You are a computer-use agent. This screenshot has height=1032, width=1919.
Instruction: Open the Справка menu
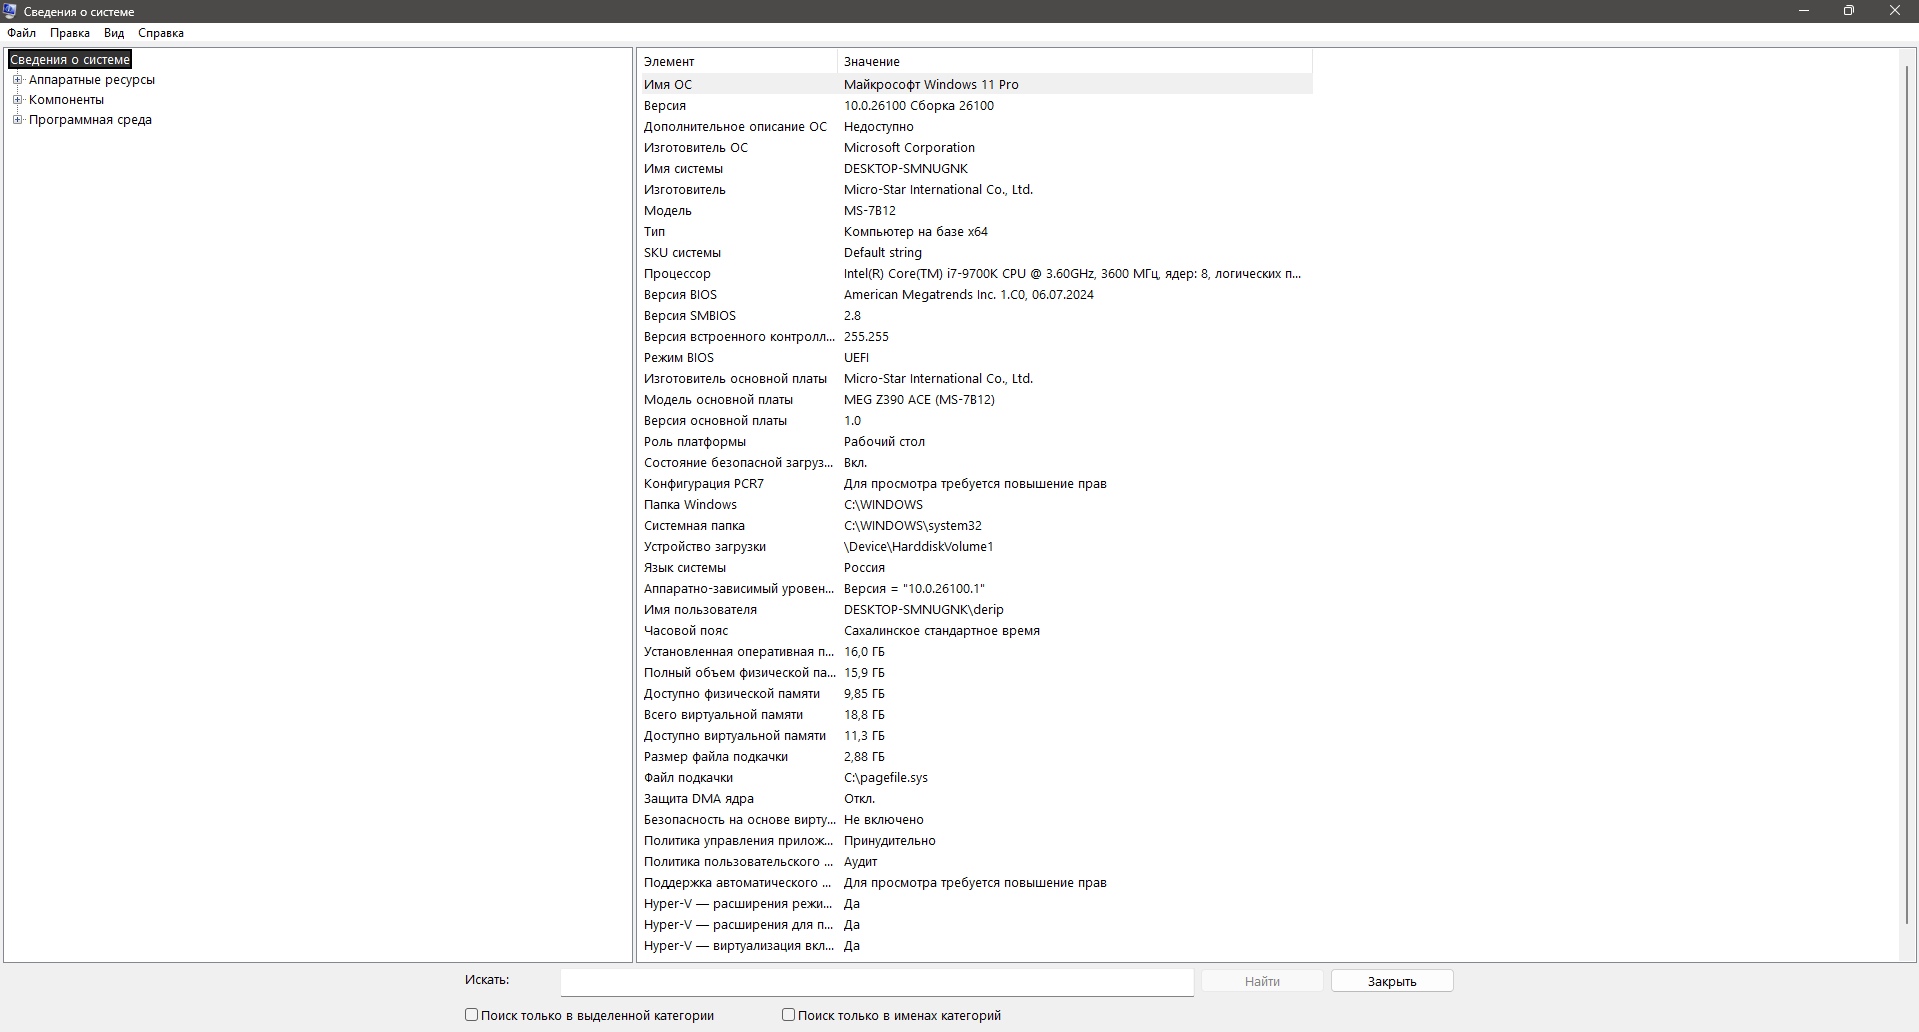point(161,33)
